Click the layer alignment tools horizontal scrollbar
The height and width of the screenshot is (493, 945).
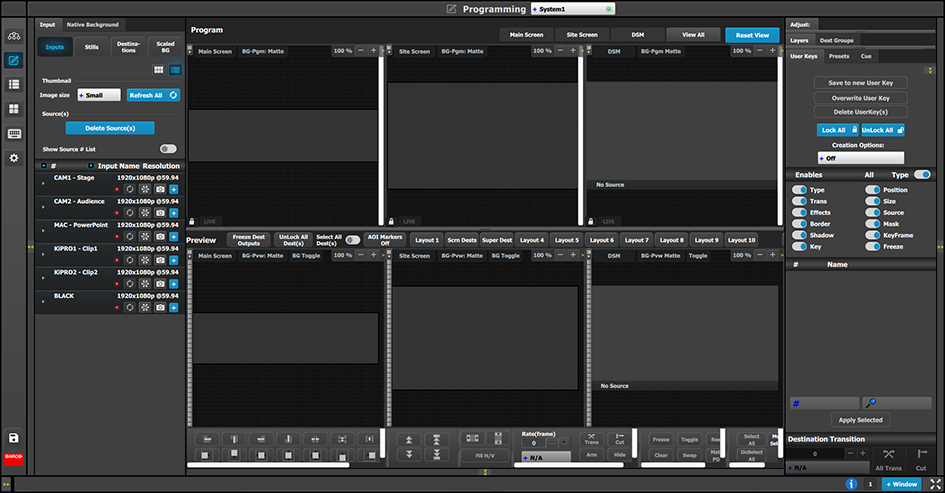(268, 465)
